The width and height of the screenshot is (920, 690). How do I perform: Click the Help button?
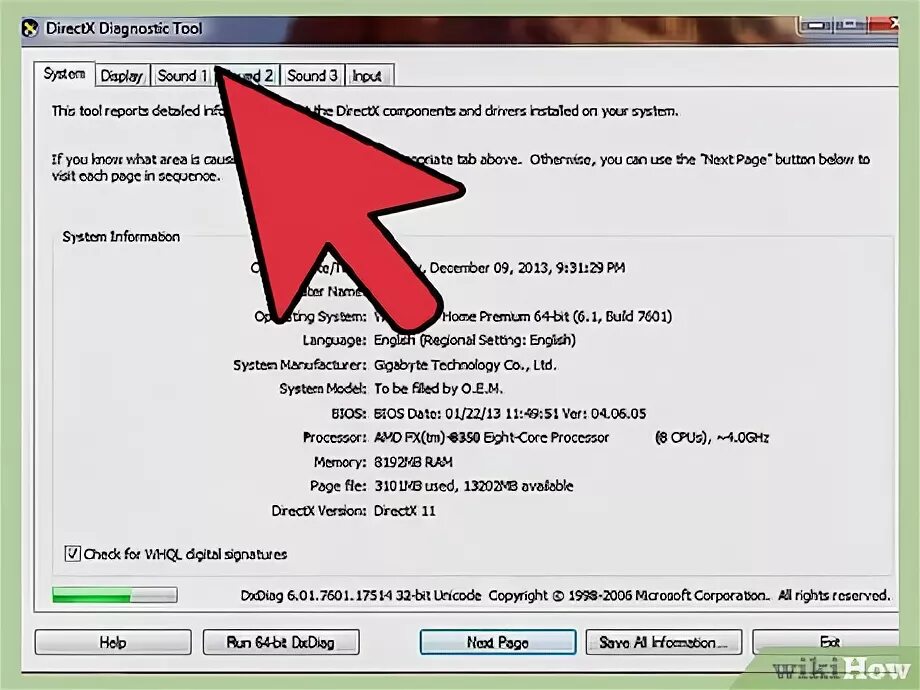[x=113, y=642]
